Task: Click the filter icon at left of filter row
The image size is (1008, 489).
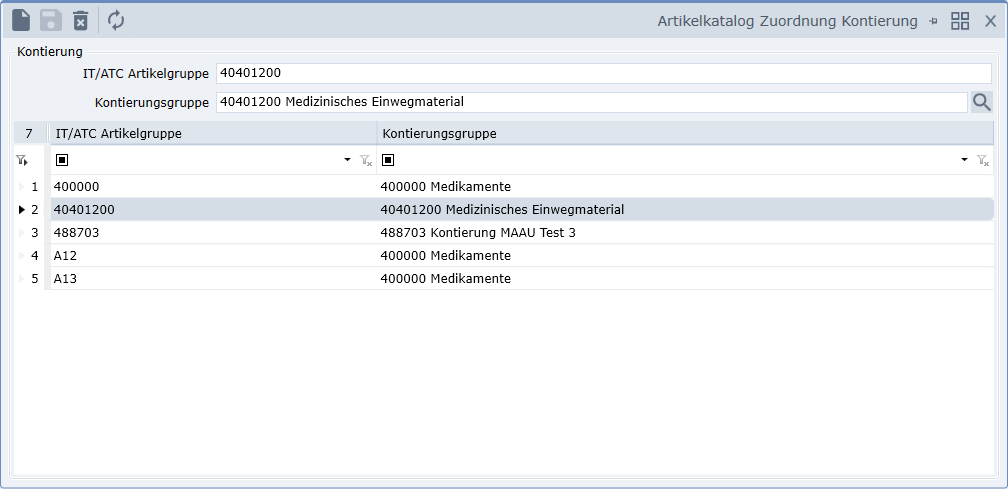Action: tap(22, 160)
